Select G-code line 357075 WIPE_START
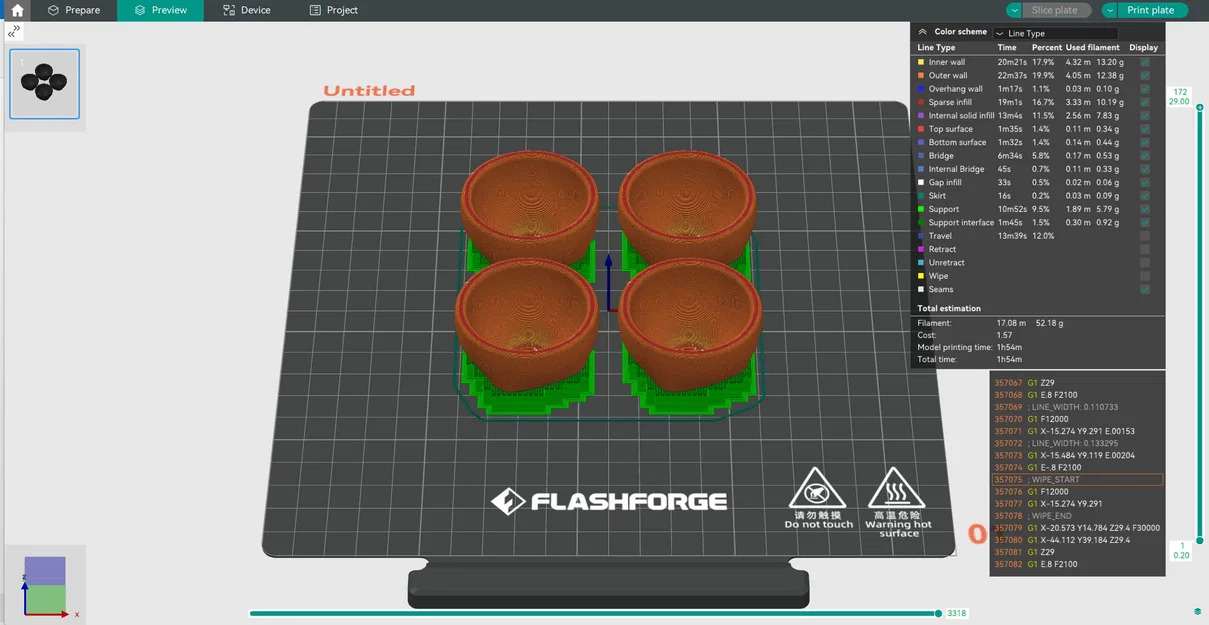 coord(1077,480)
